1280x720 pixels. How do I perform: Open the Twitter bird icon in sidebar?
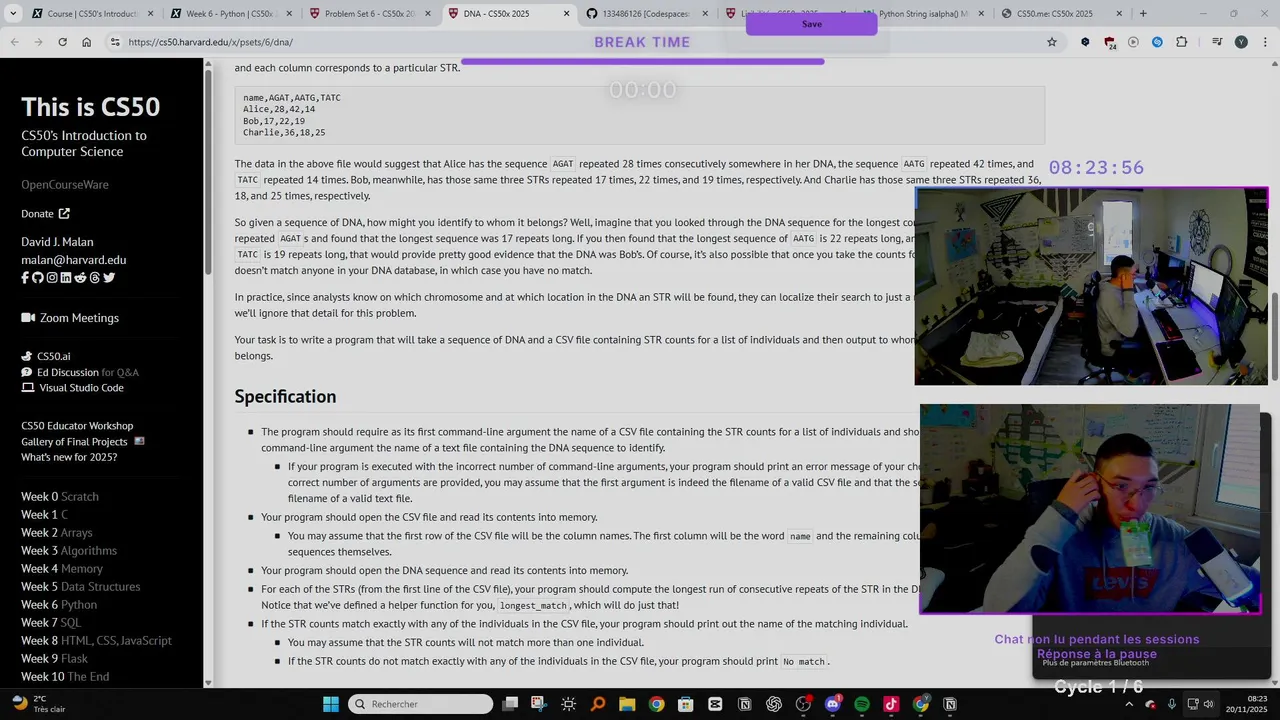[109, 277]
